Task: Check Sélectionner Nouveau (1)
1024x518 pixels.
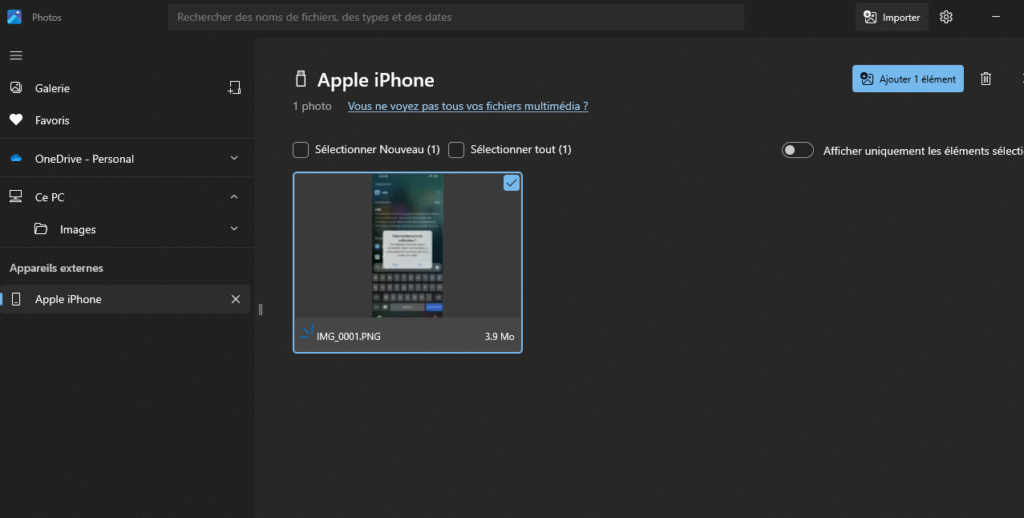Action: pyautogui.click(x=300, y=150)
